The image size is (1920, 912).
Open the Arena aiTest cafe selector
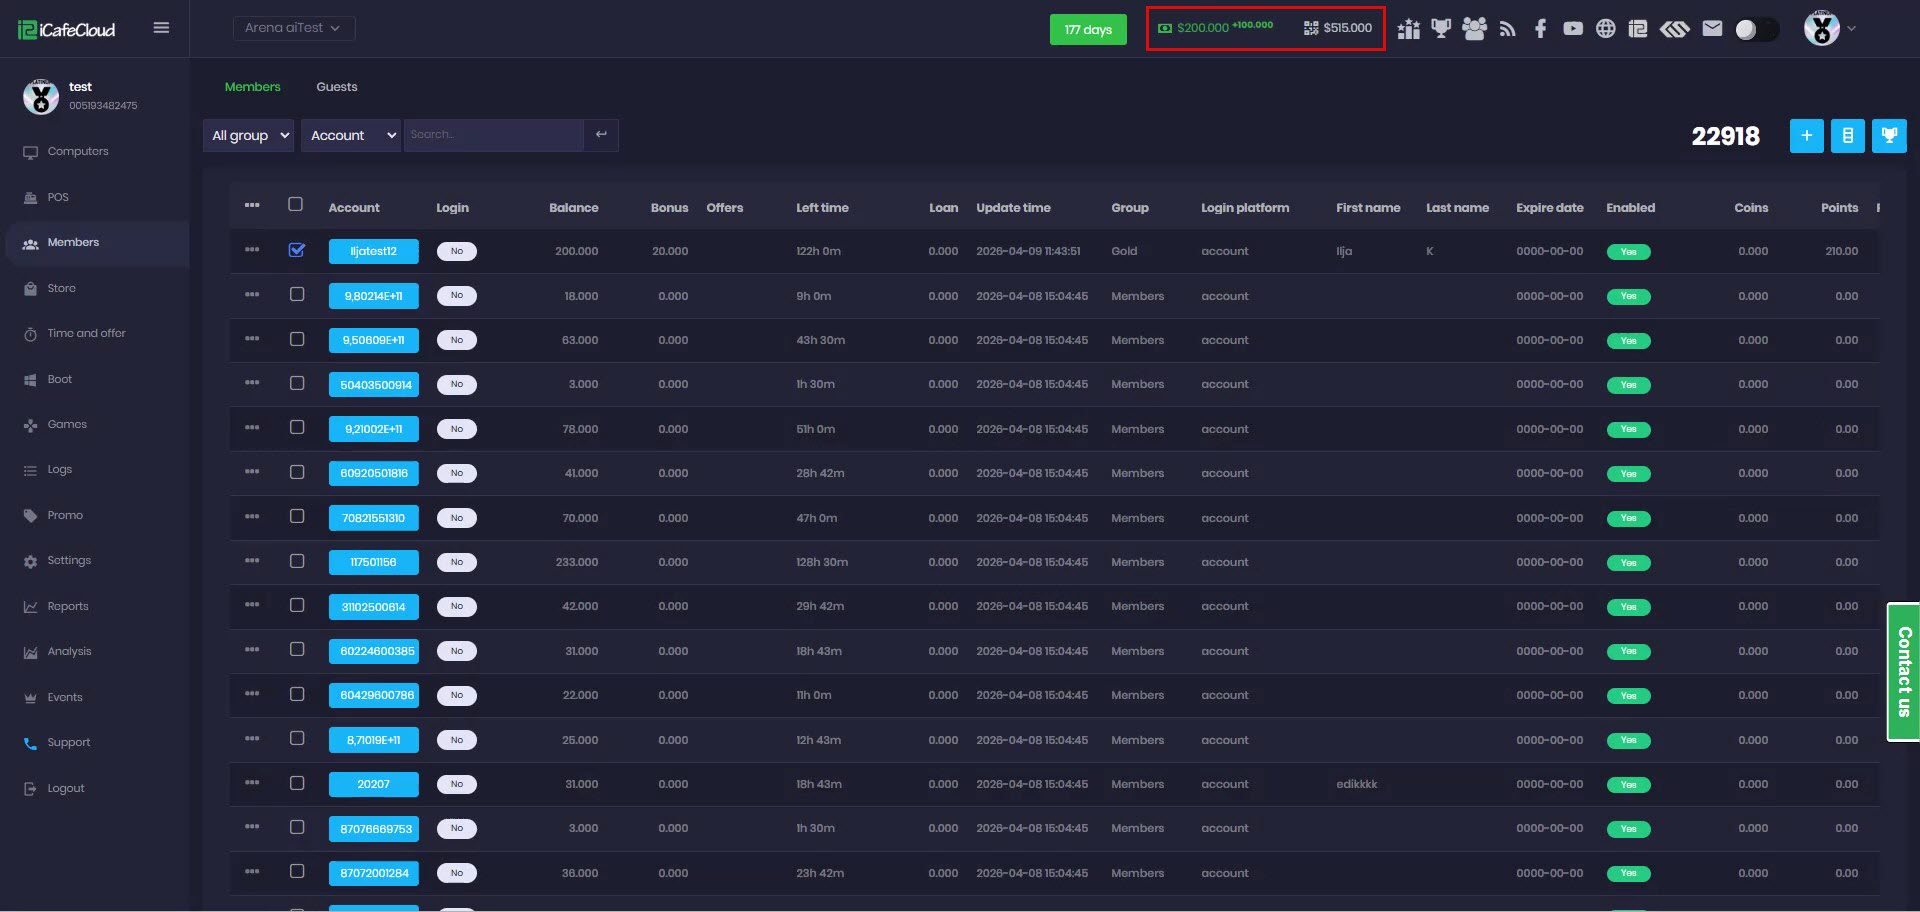294,28
